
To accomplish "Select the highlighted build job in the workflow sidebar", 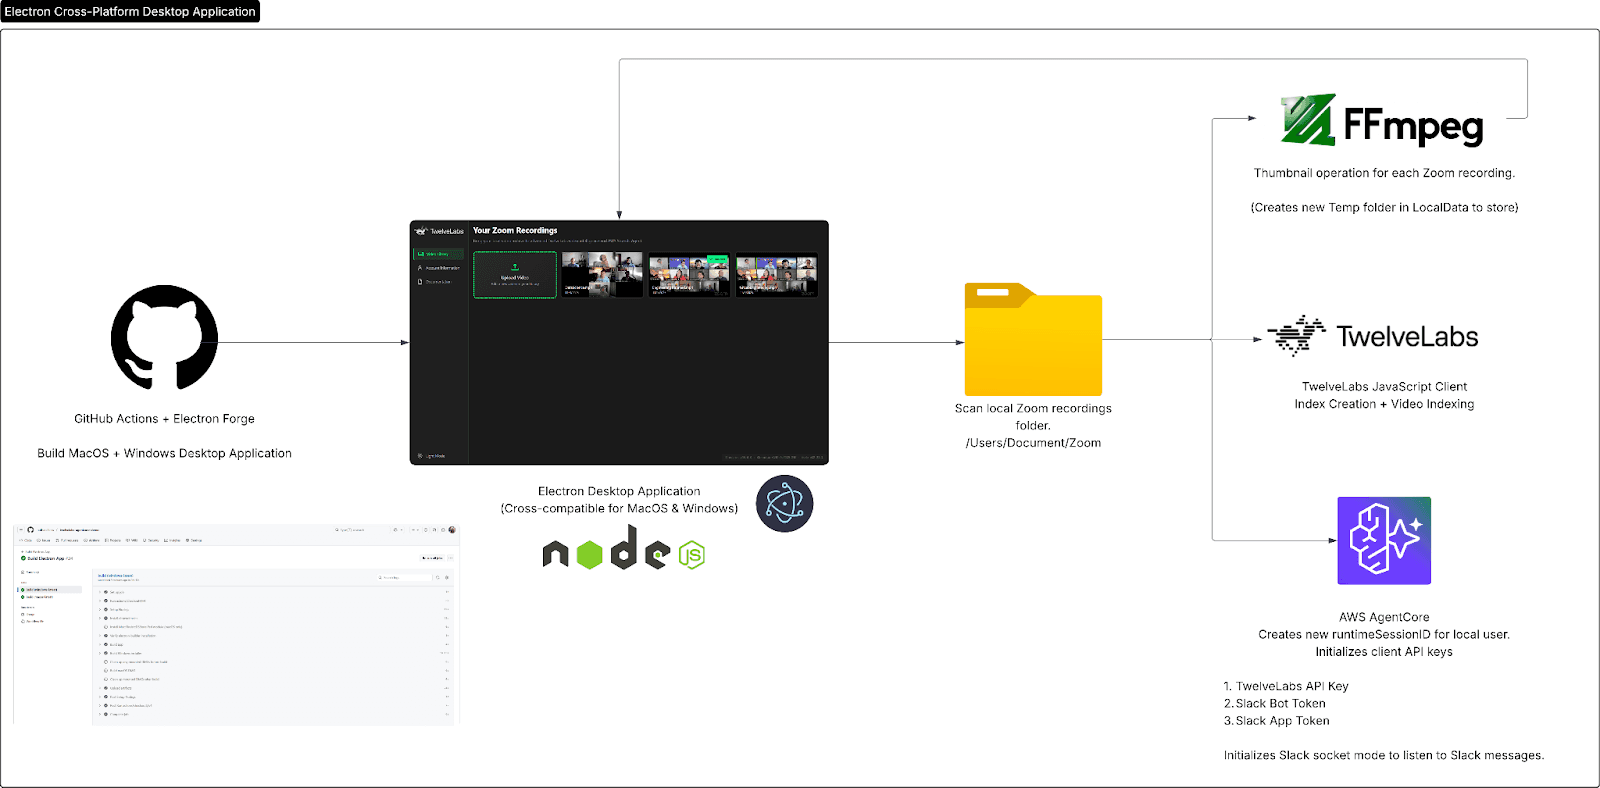I will point(50,590).
